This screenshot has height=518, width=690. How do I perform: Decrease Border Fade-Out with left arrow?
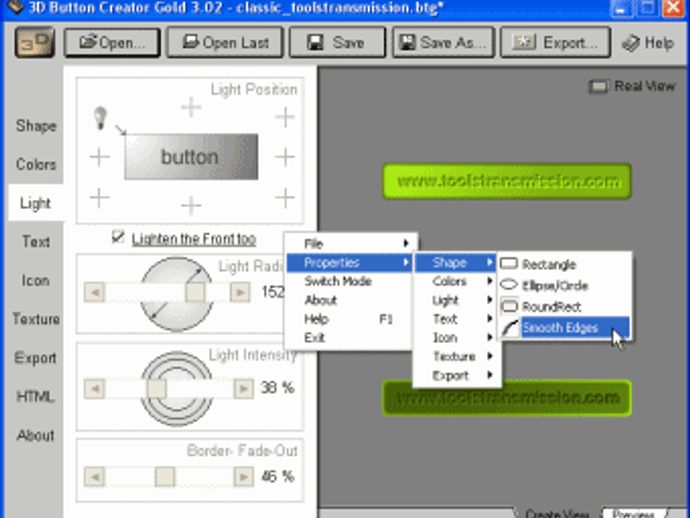pyautogui.click(x=95, y=477)
